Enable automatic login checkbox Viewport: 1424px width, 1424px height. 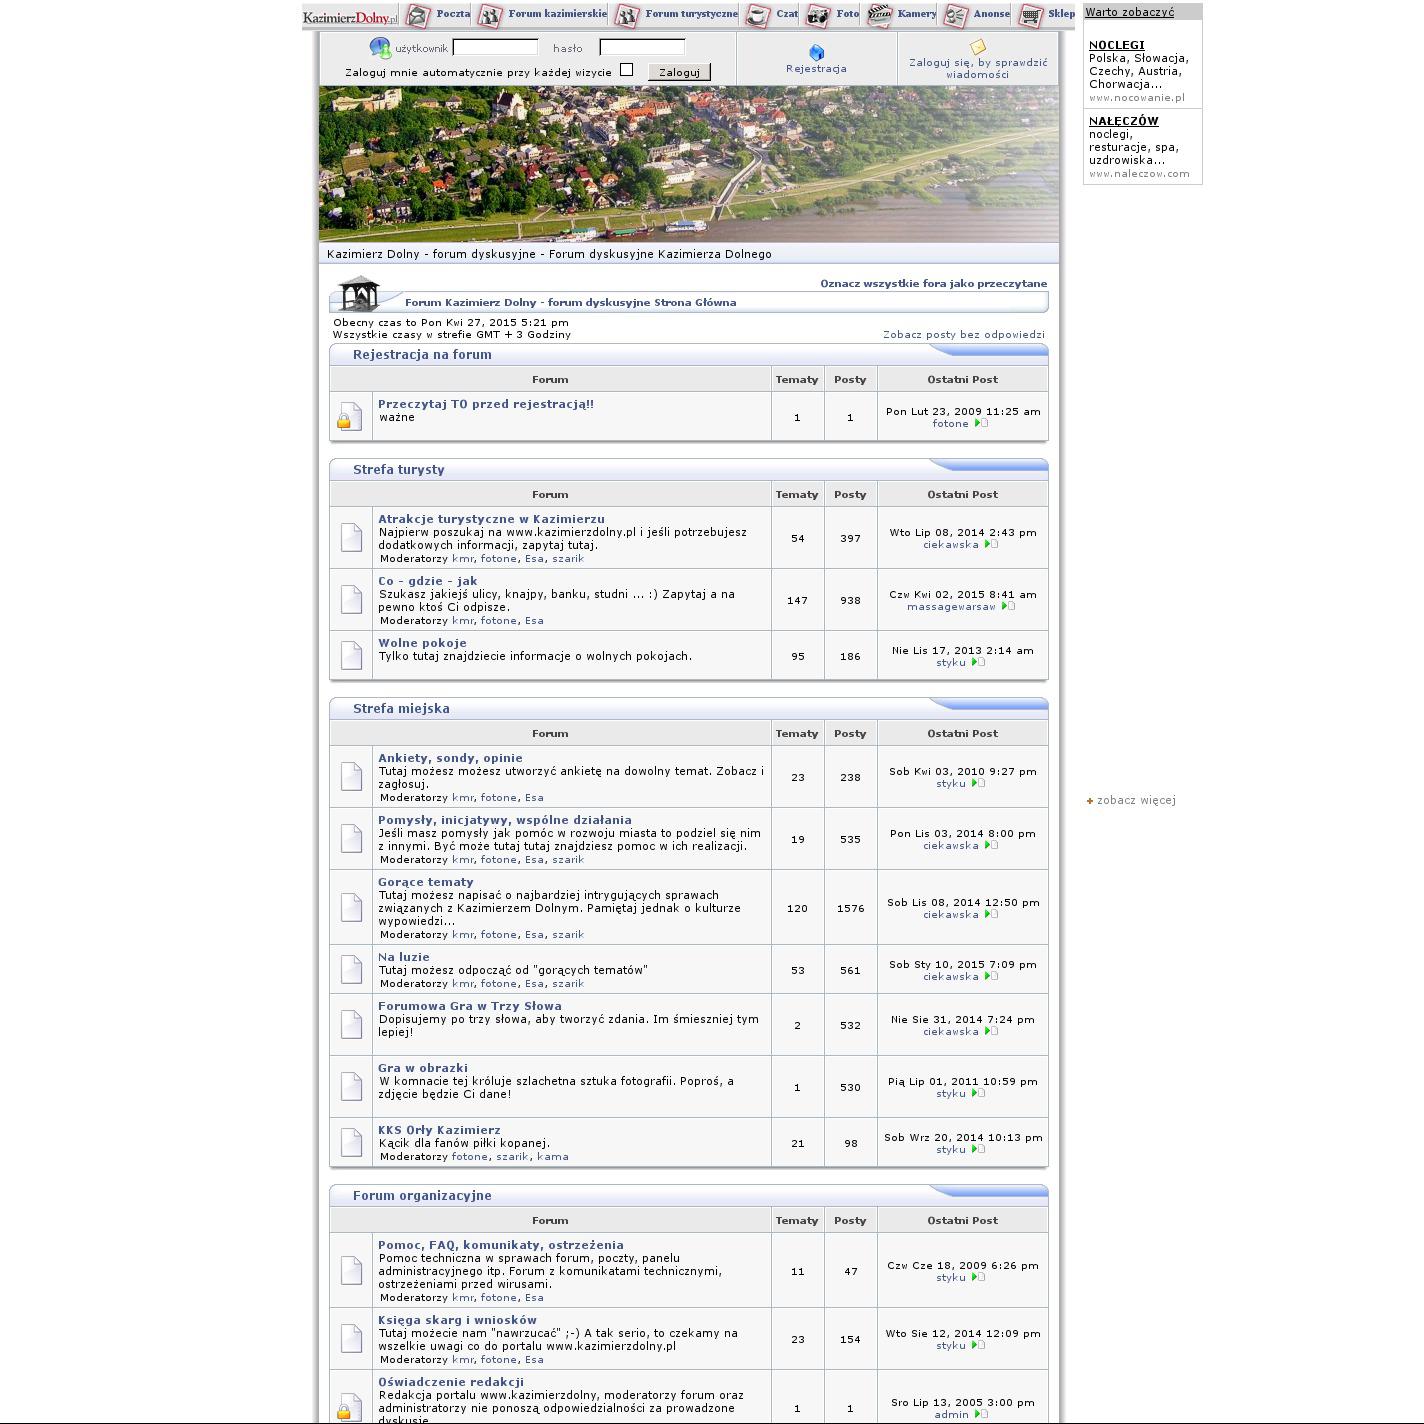coord(627,70)
